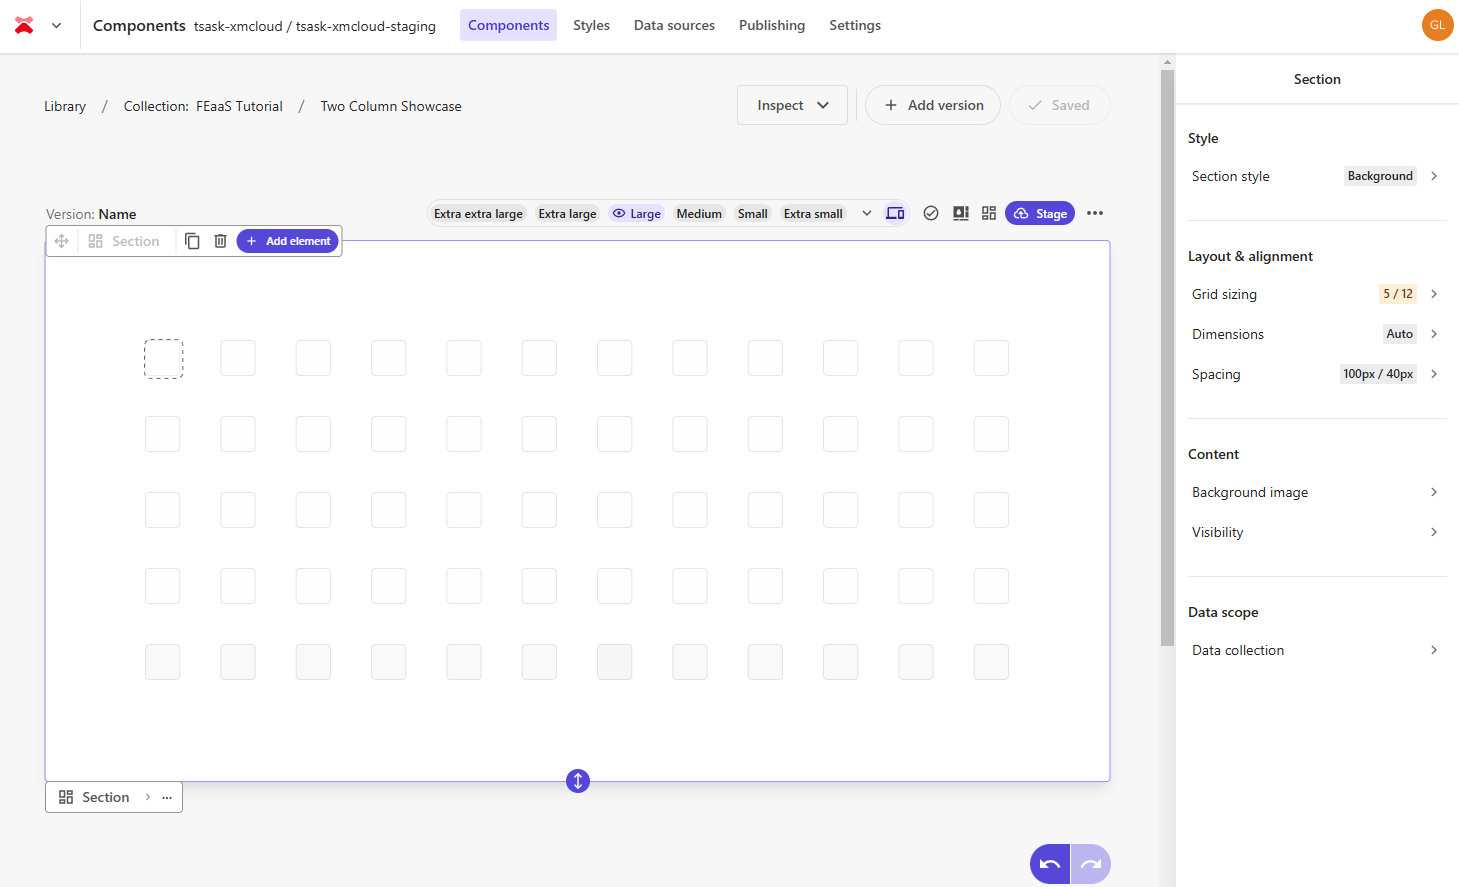Duplicate the section with copy icon
Viewport: 1459px width, 887px height.
pos(192,241)
